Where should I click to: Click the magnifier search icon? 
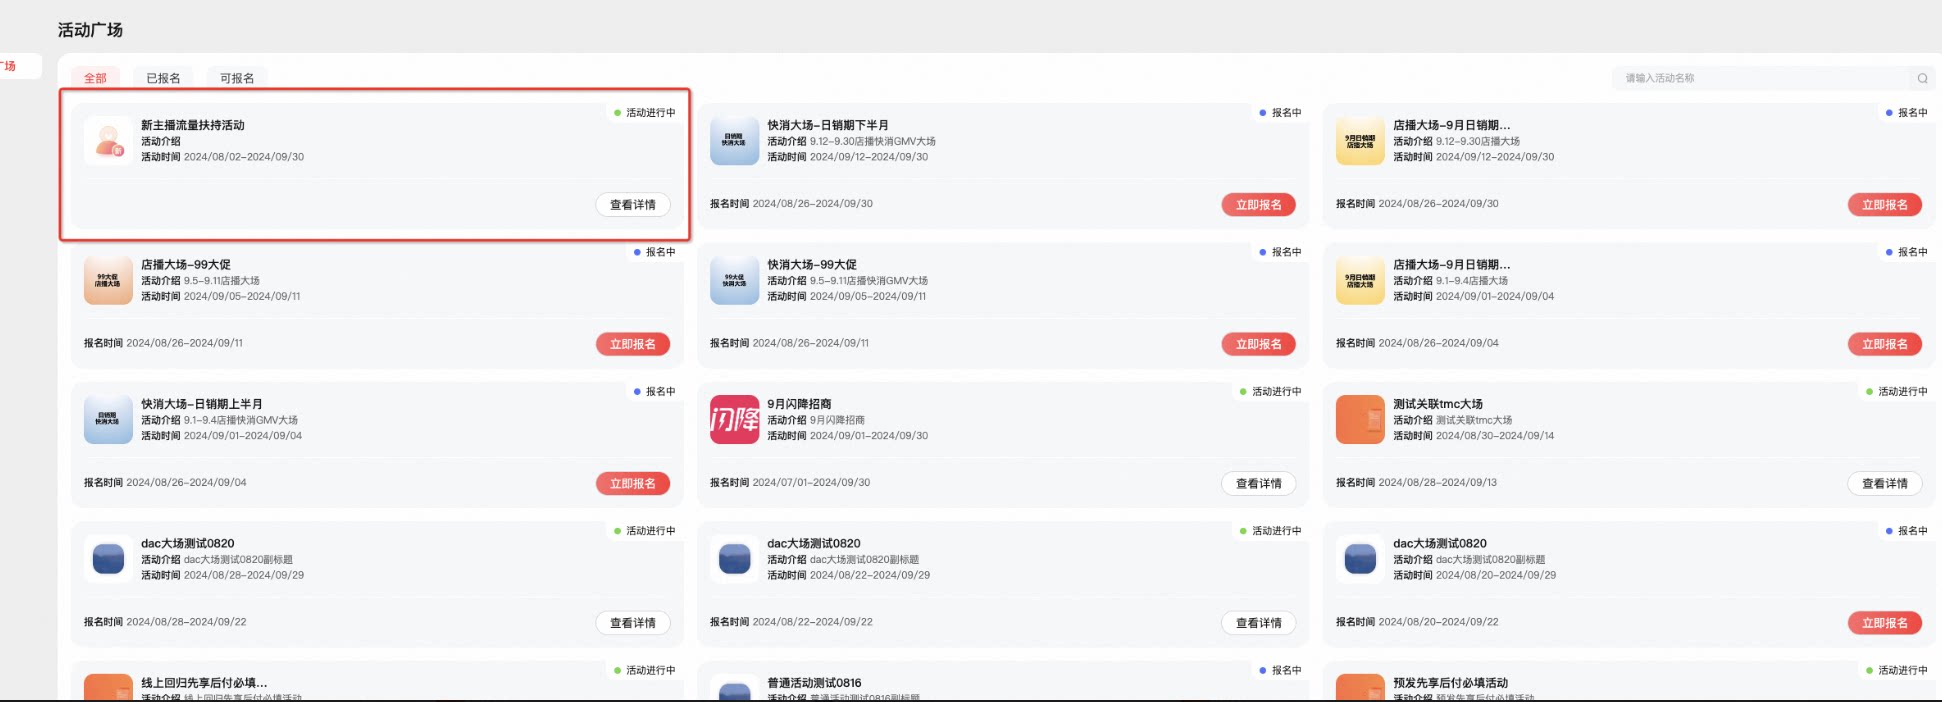(1922, 78)
